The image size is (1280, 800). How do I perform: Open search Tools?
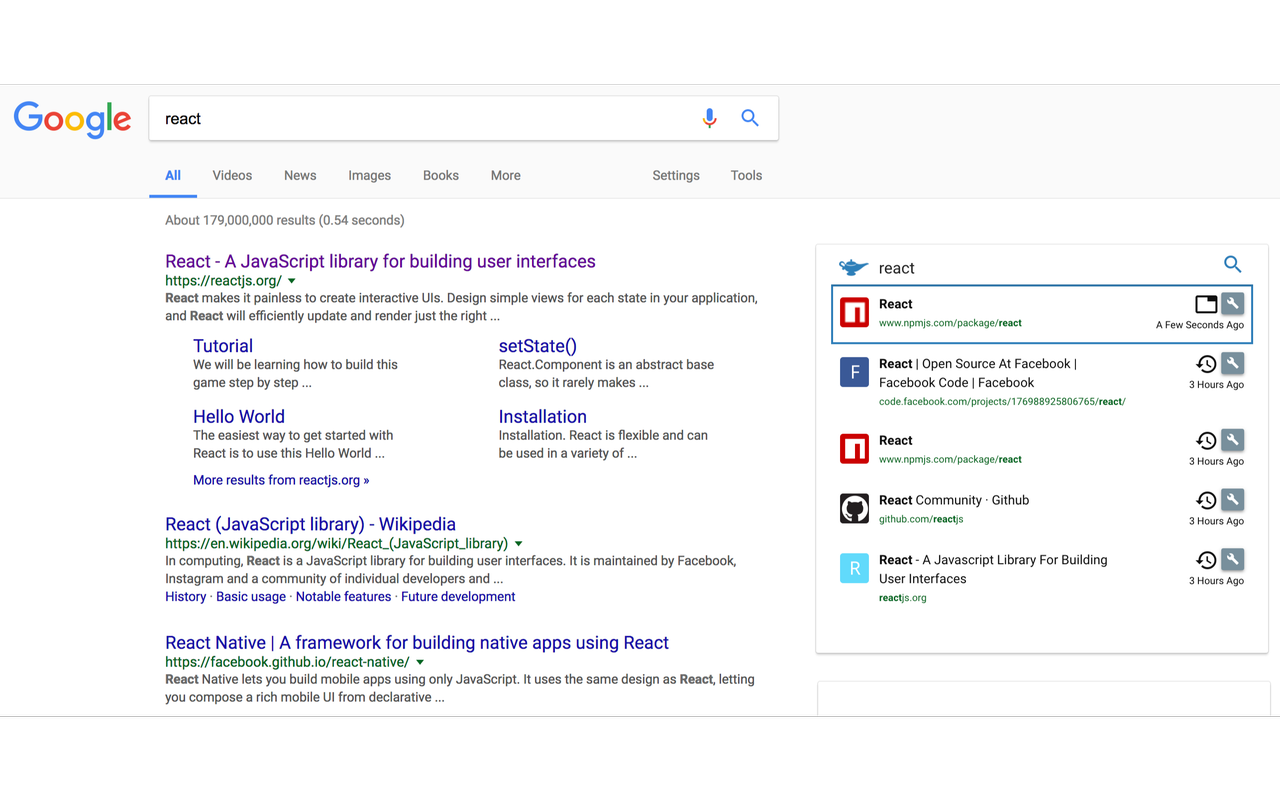(x=746, y=175)
